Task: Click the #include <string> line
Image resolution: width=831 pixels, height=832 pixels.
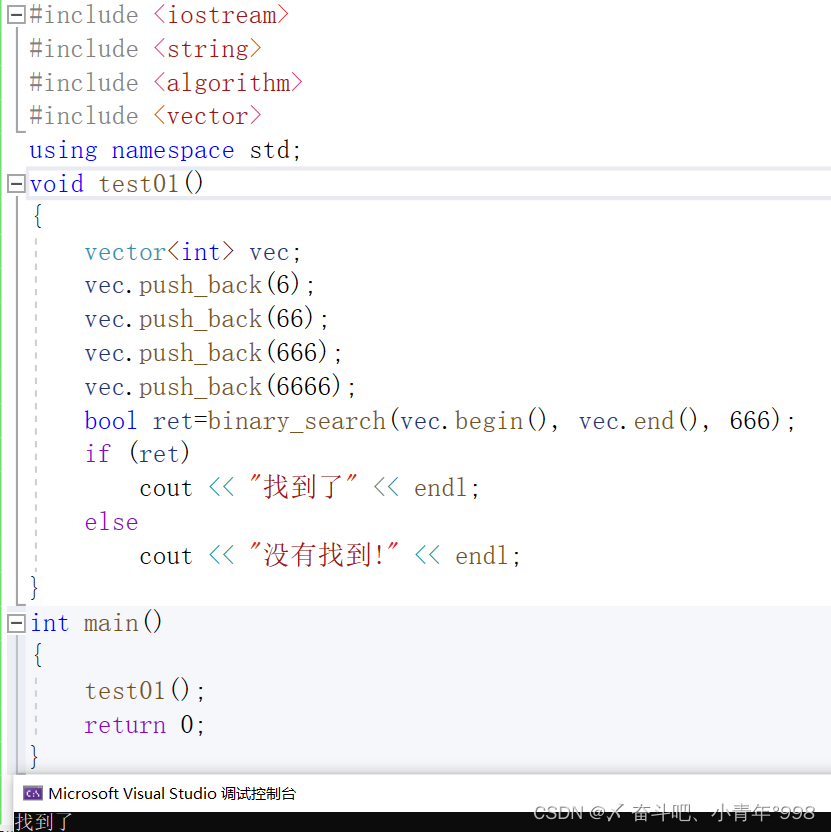Action: point(145,49)
